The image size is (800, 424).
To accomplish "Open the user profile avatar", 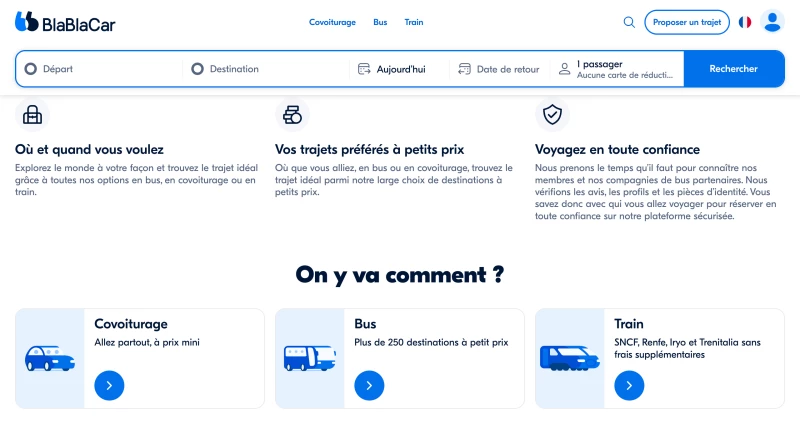I will click(x=772, y=22).
